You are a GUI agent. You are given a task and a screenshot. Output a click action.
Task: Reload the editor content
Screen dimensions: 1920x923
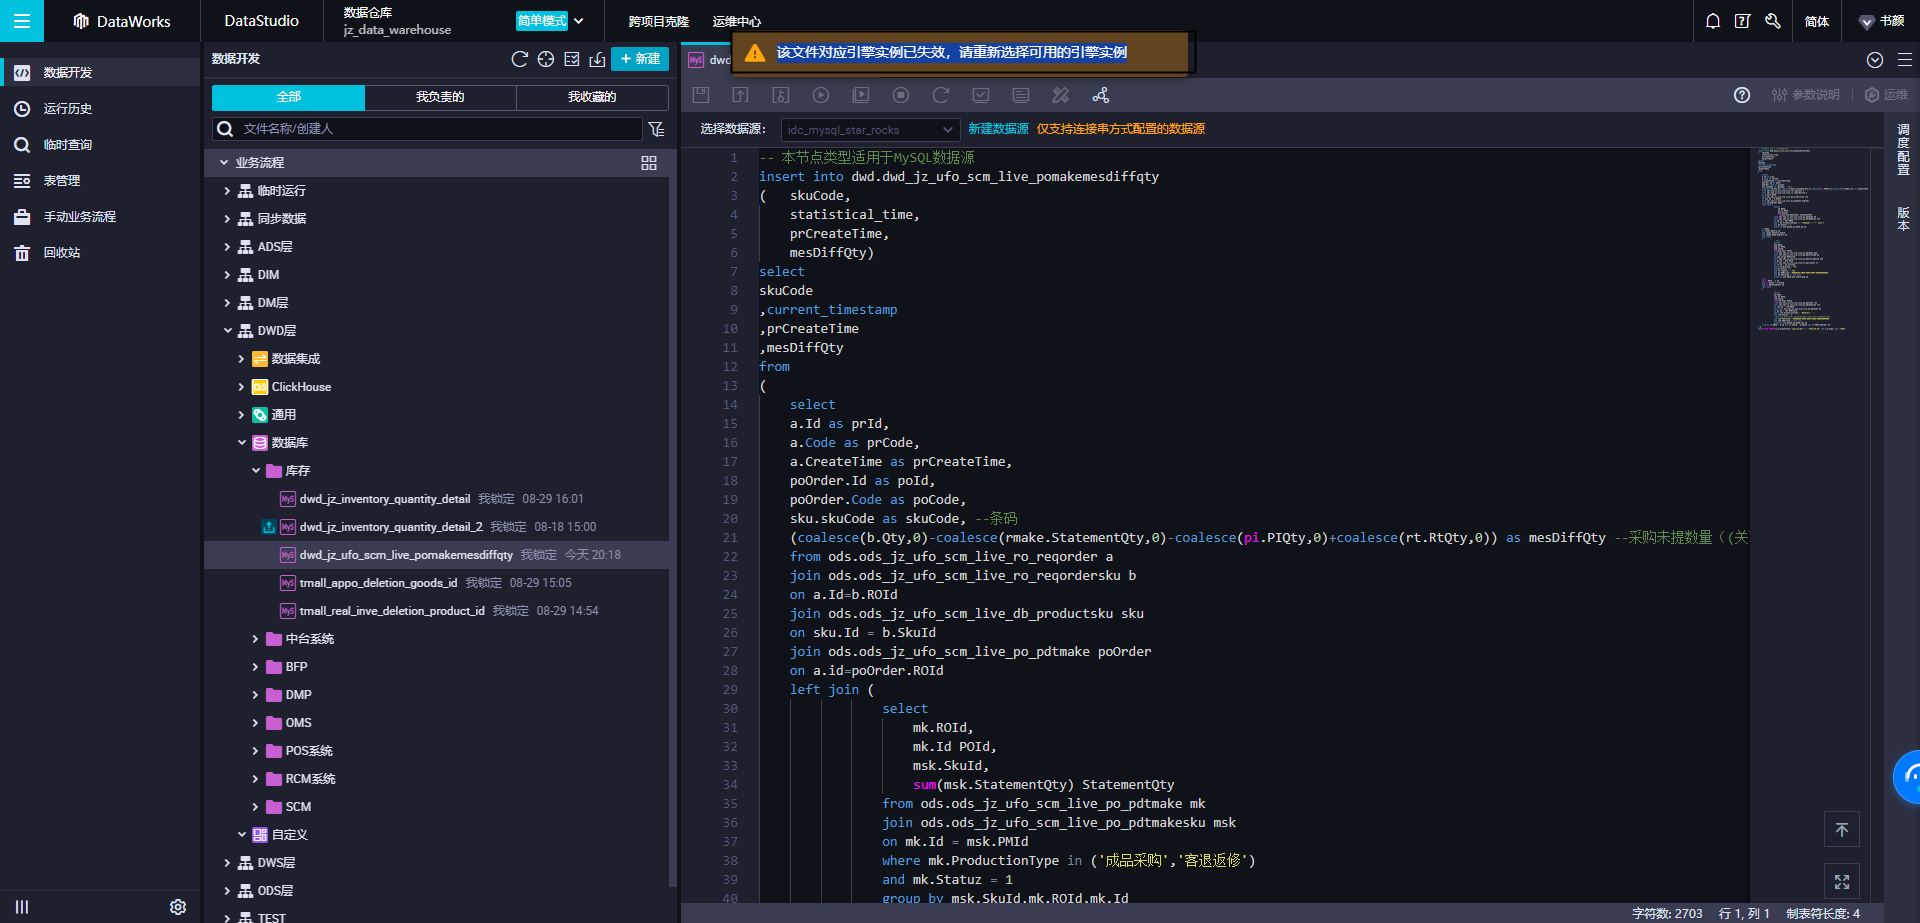point(941,95)
